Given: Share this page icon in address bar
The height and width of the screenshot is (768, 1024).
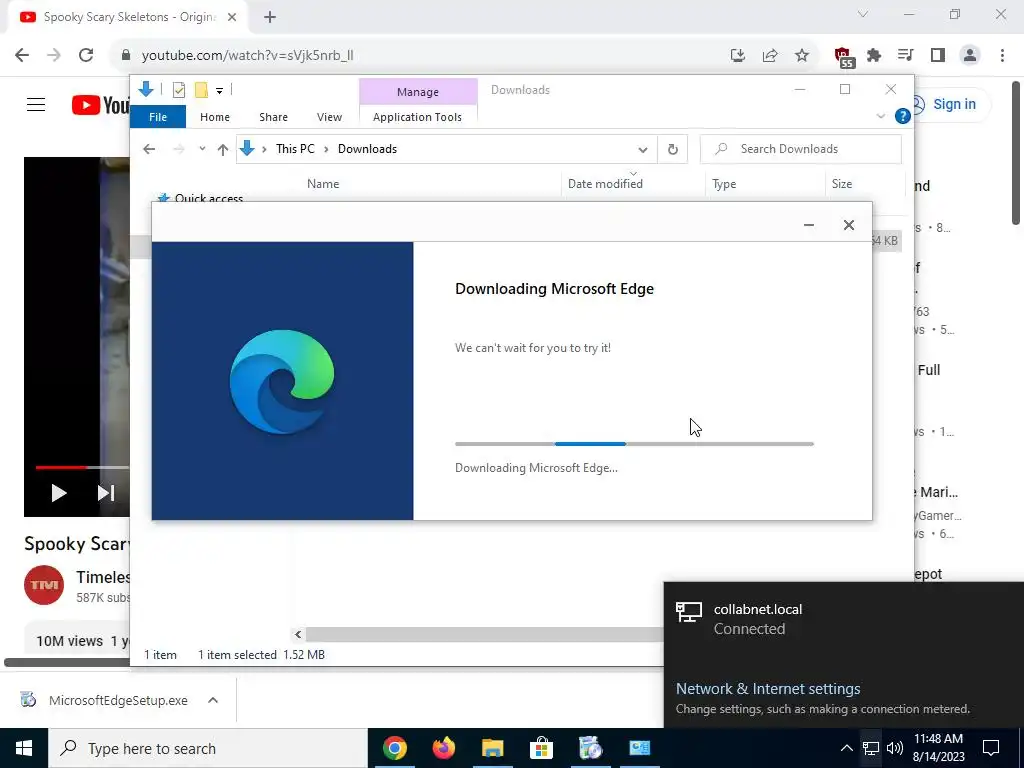Looking at the screenshot, I should coord(770,56).
